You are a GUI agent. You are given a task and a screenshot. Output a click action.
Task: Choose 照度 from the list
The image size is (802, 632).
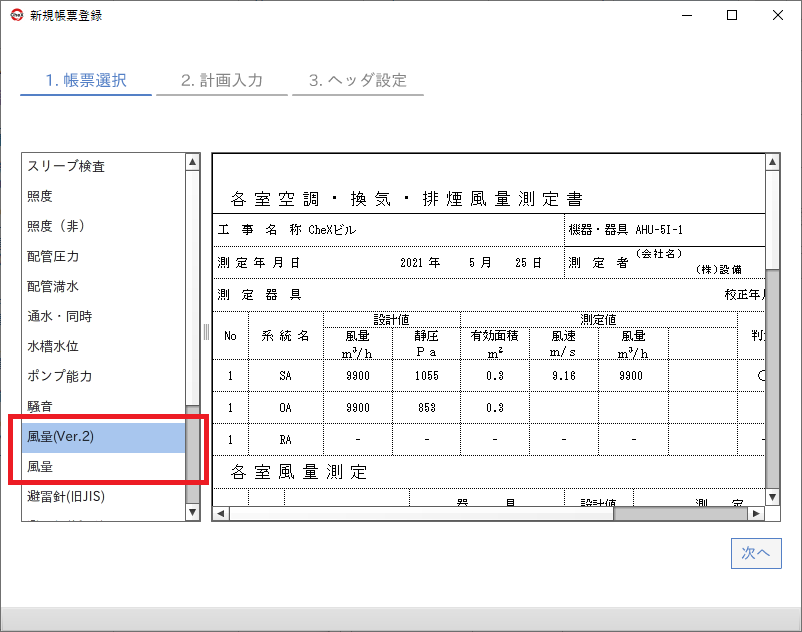pyautogui.click(x=40, y=197)
